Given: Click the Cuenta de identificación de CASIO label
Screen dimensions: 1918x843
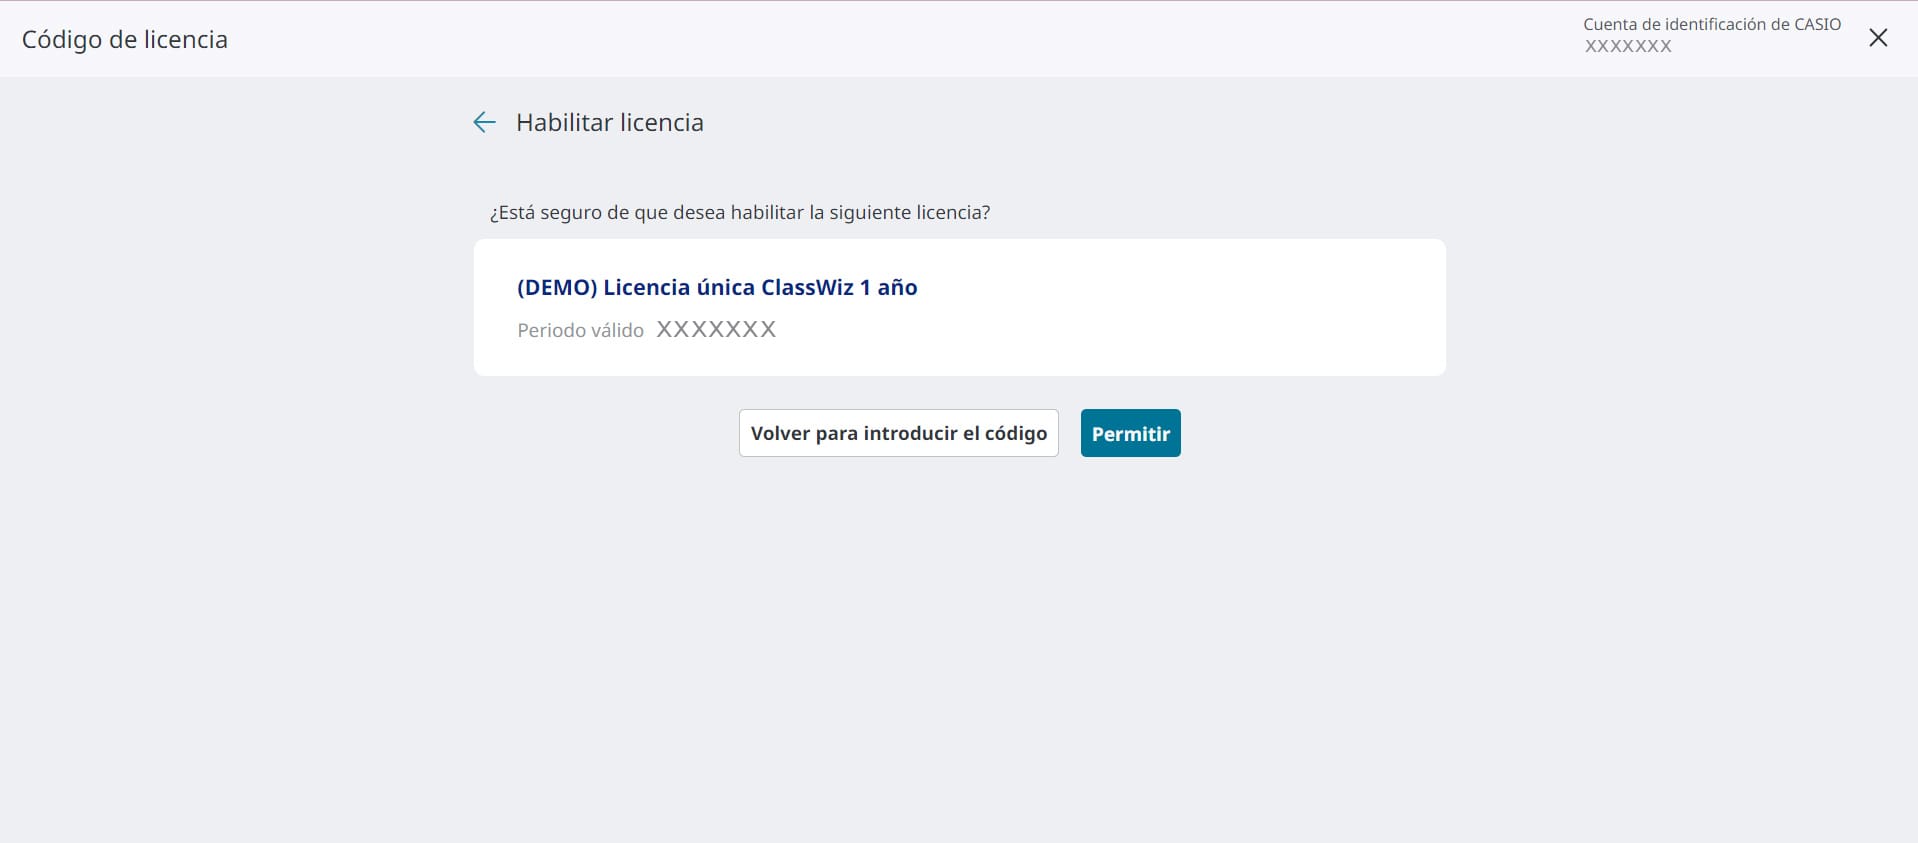Looking at the screenshot, I should [x=1711, y=24].
